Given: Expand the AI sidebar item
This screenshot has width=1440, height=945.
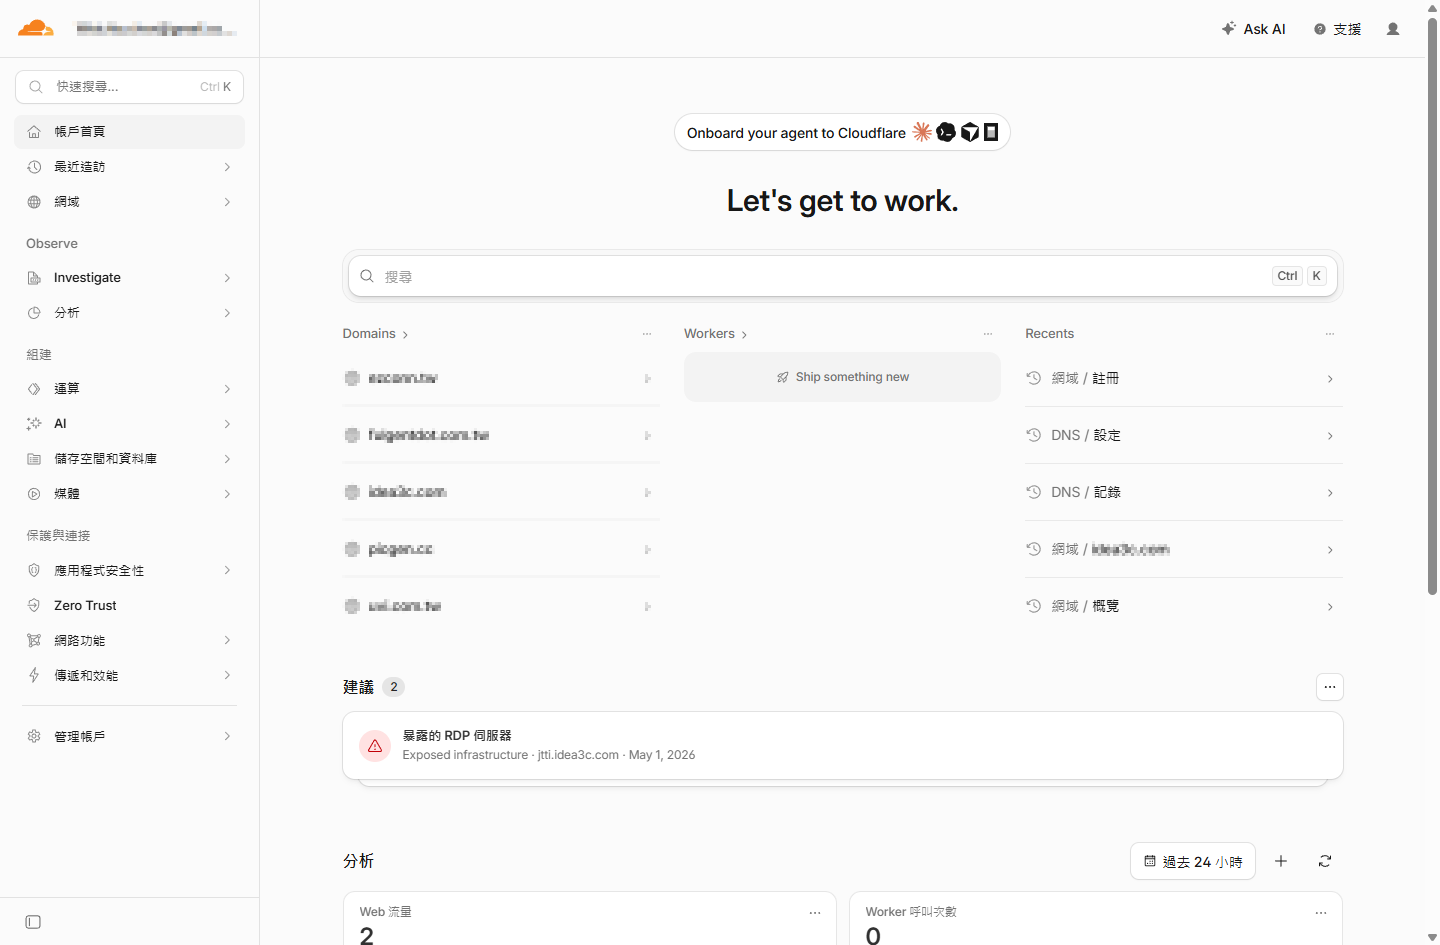Looking at the screenshot, I should 130,424.
